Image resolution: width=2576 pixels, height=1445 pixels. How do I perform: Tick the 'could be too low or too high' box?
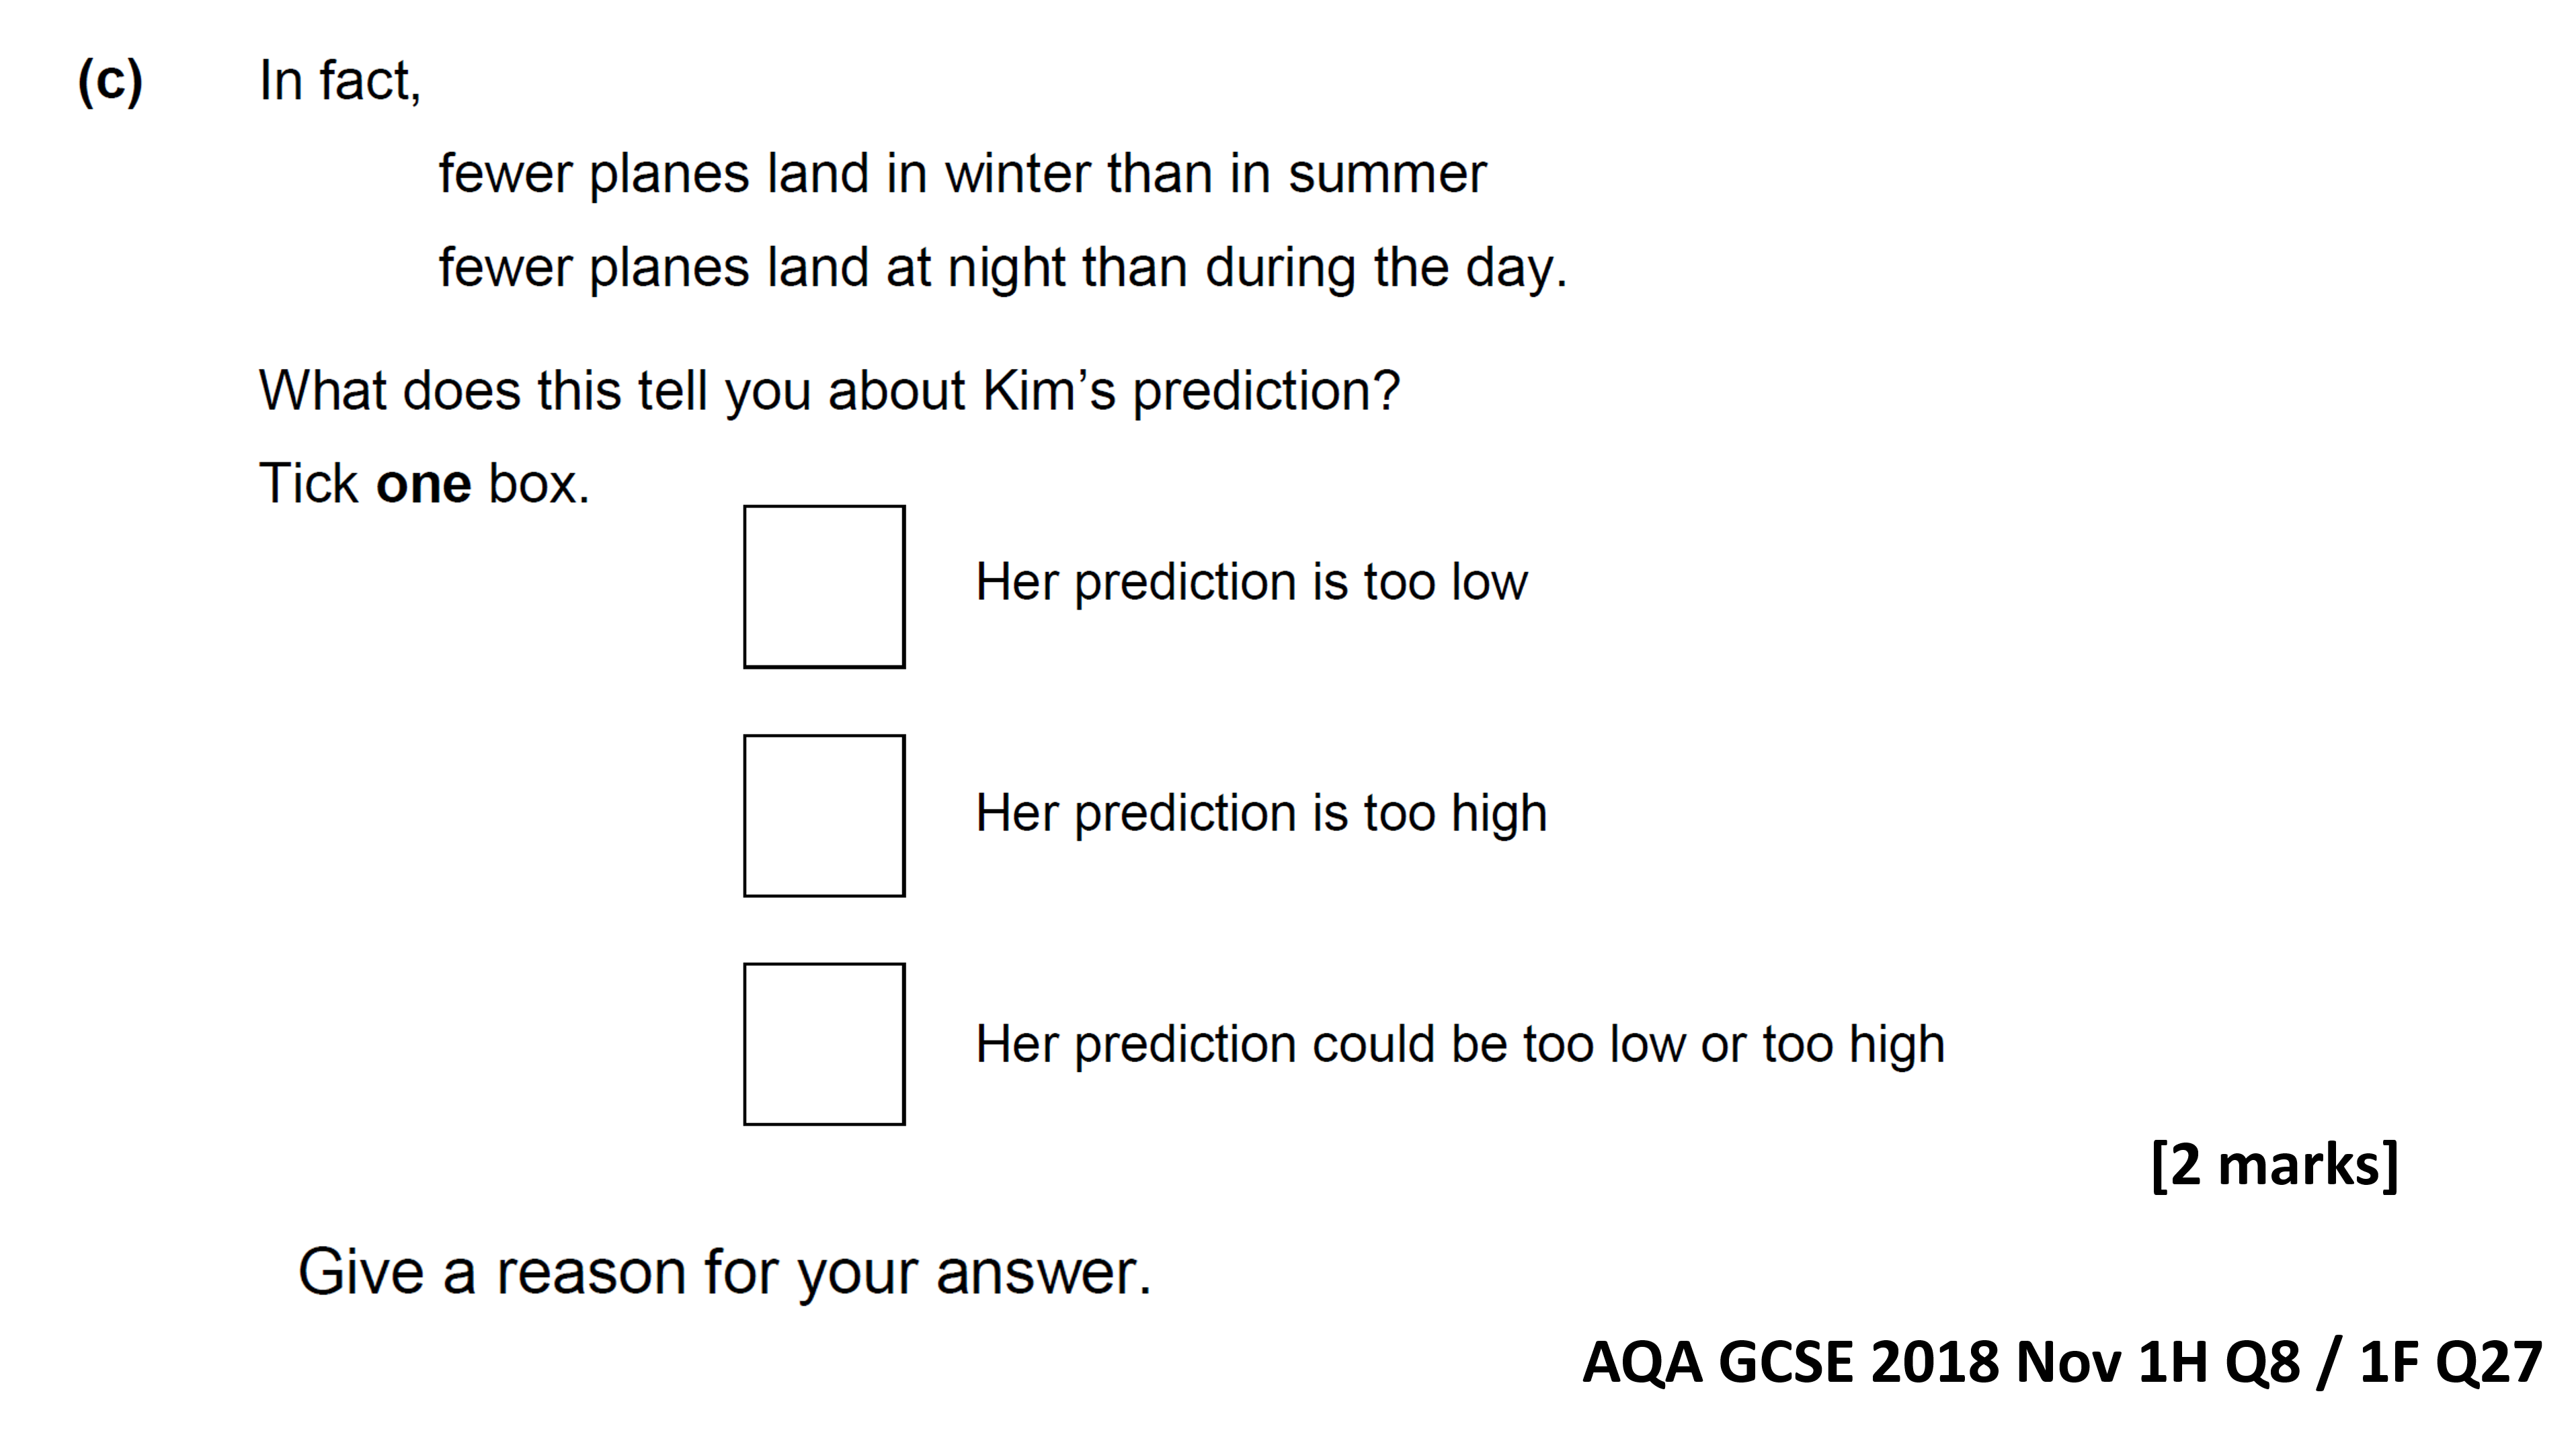click(x=824, y=1044)
